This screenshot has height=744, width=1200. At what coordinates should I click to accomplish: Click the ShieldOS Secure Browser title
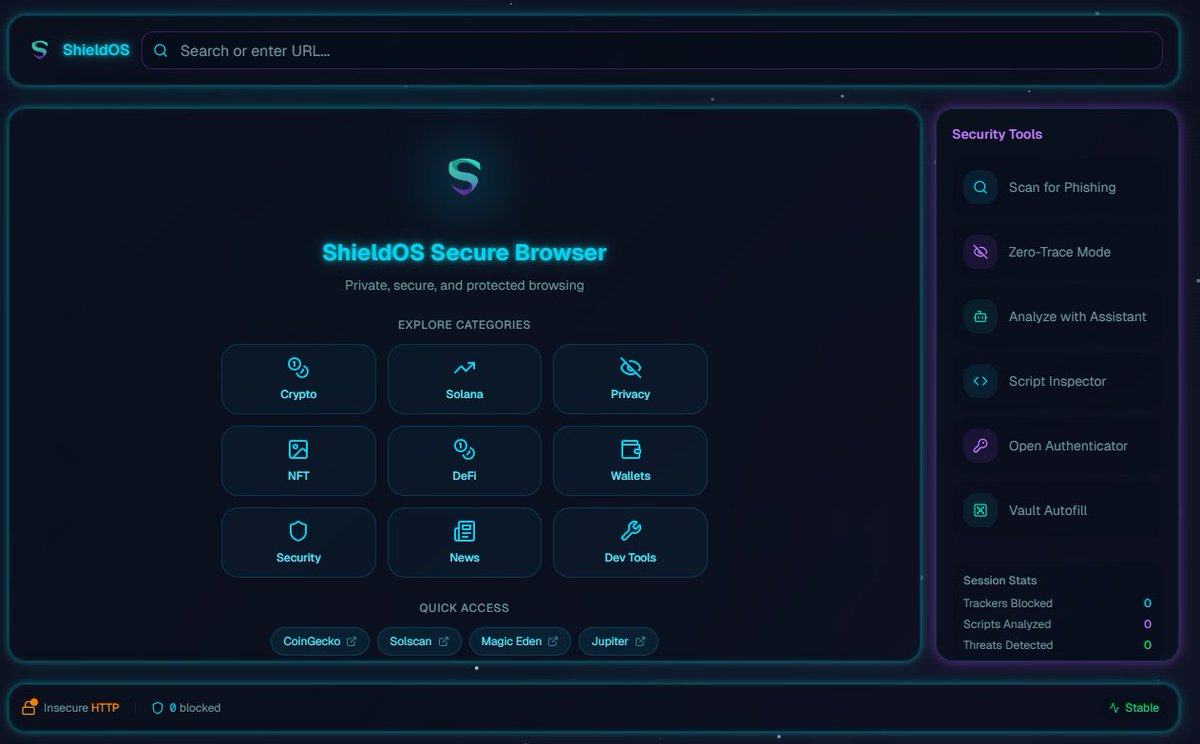click(464, 252)
